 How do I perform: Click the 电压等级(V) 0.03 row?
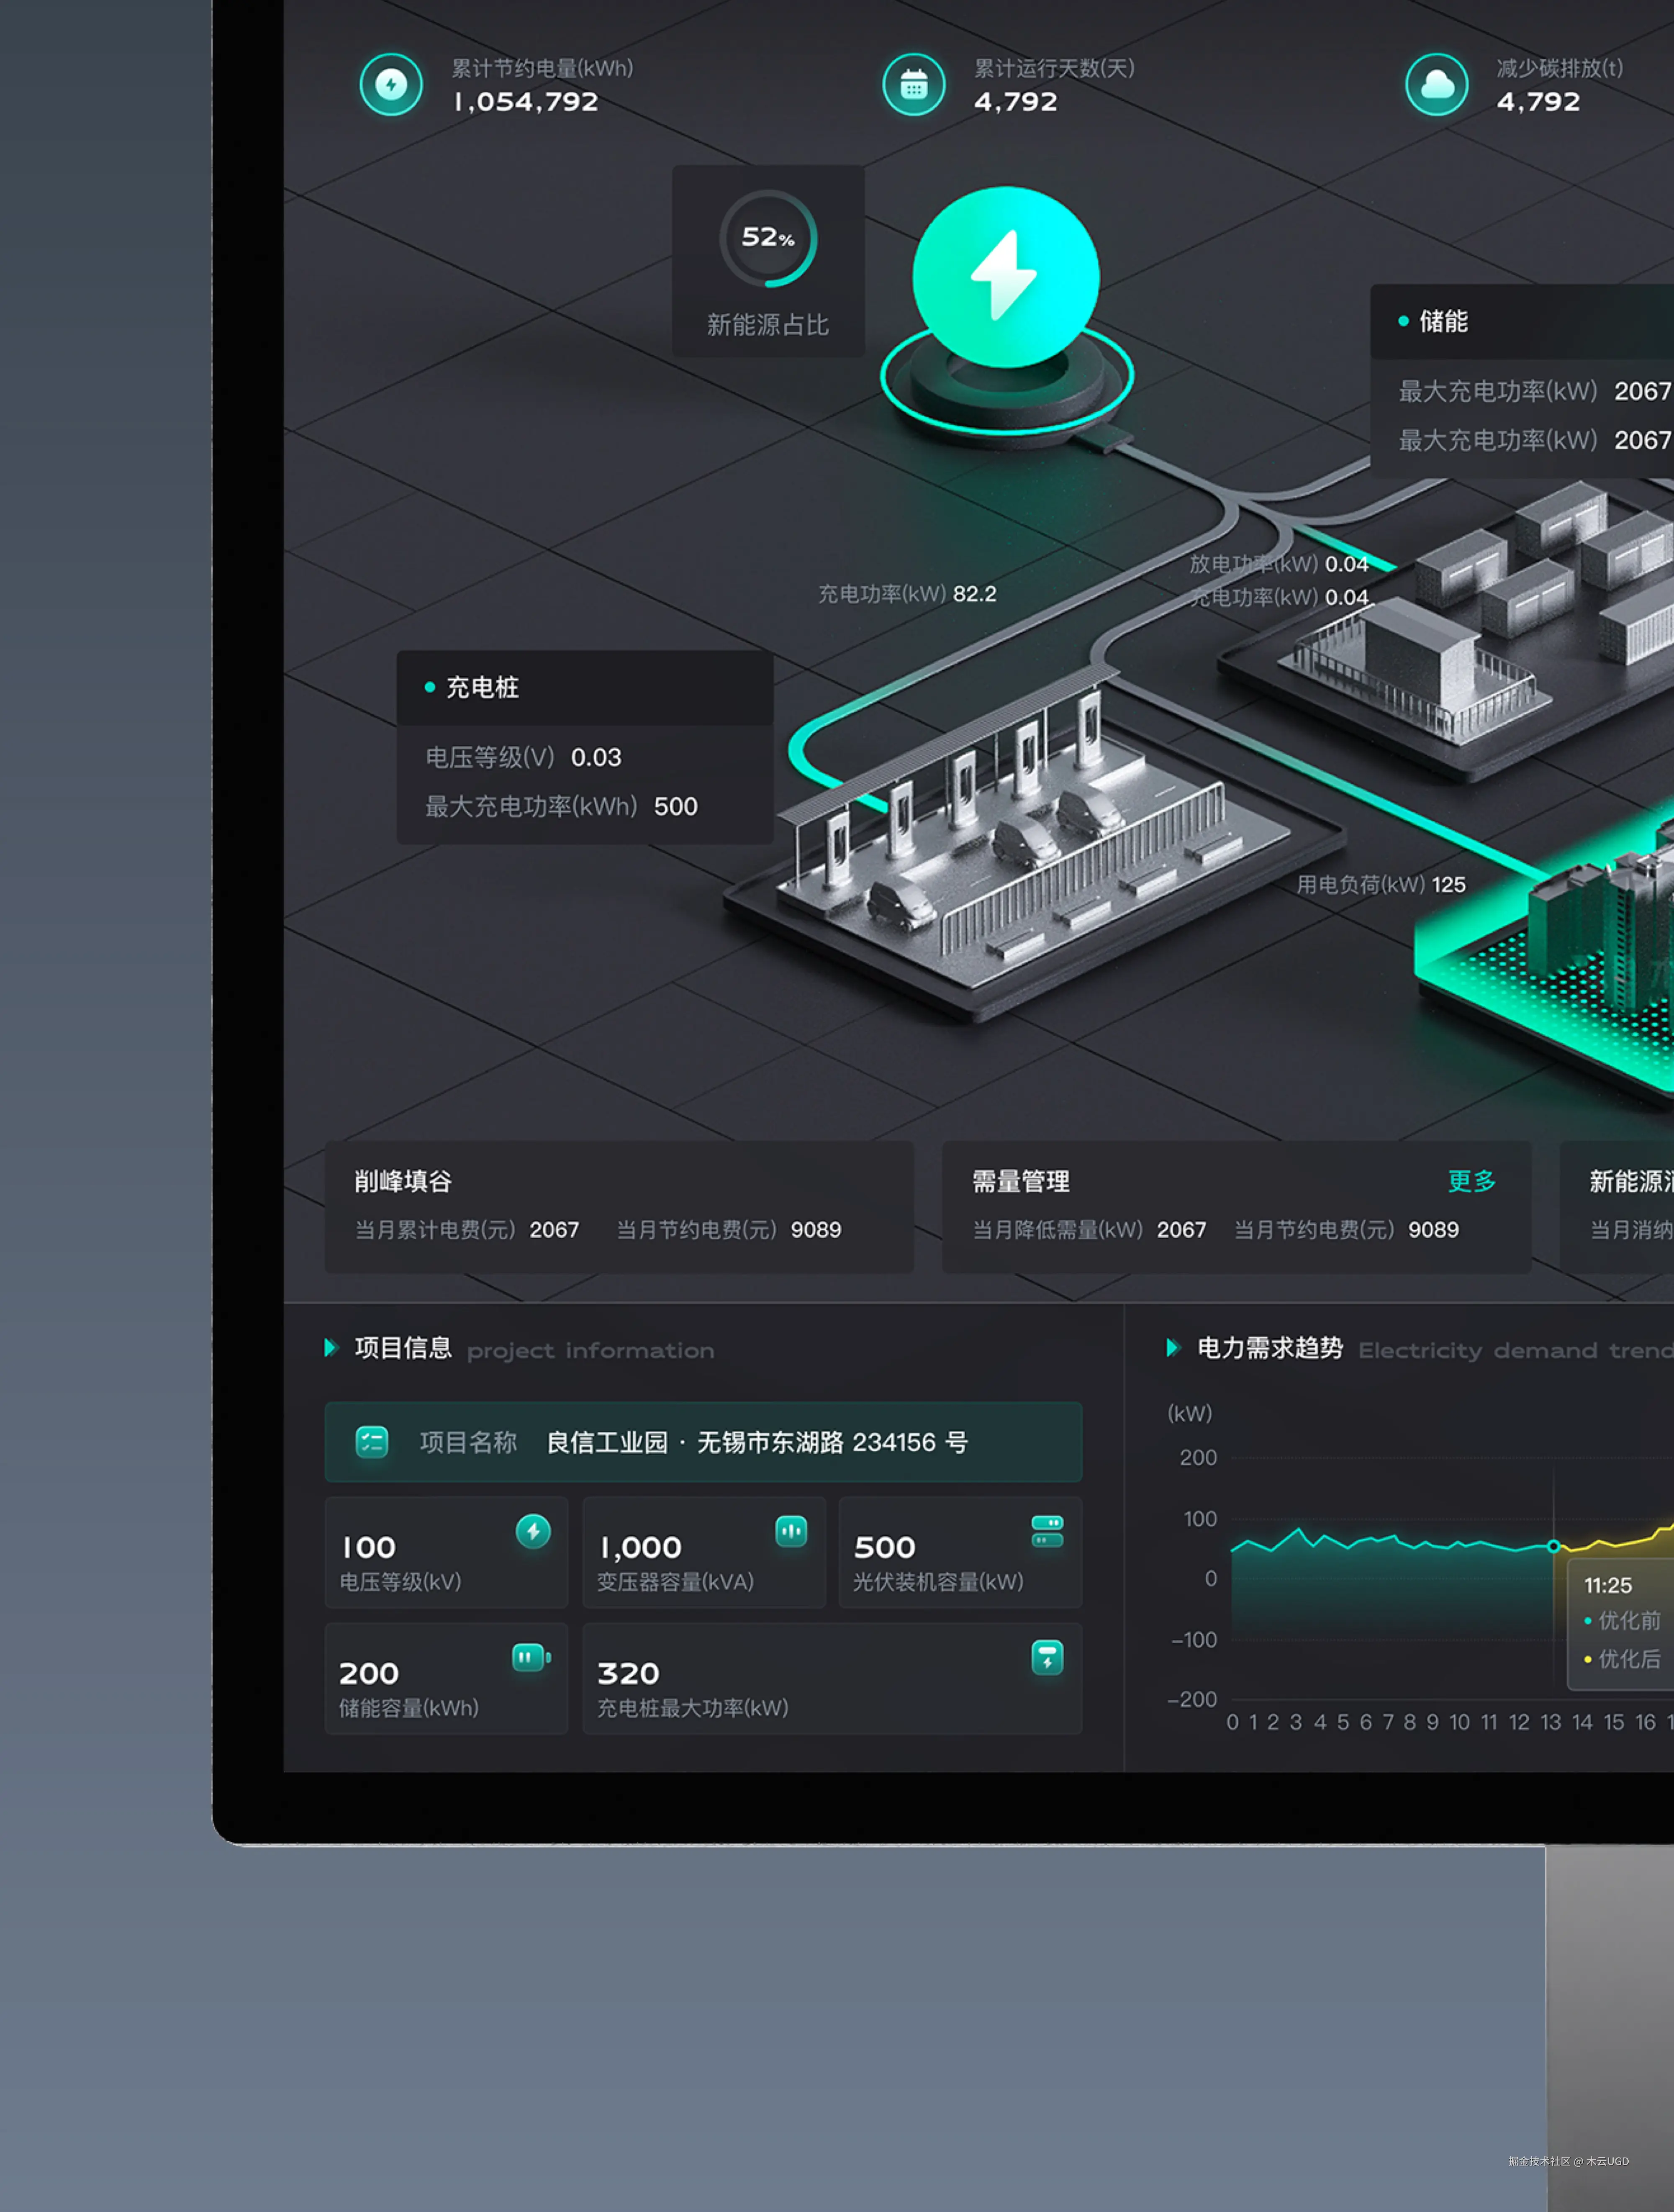click(524, 757)
